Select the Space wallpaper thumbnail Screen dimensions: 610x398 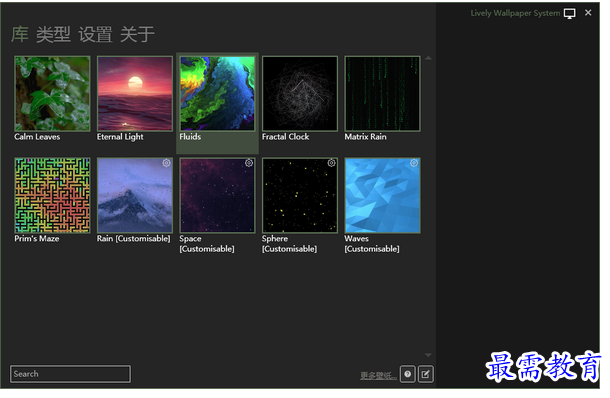[x=217, y=195]
